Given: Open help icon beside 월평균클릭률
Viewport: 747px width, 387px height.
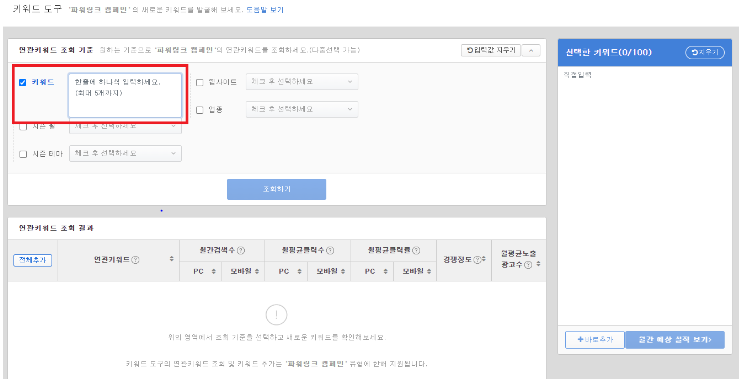Looking at the screenshot, I should point(416,250).
